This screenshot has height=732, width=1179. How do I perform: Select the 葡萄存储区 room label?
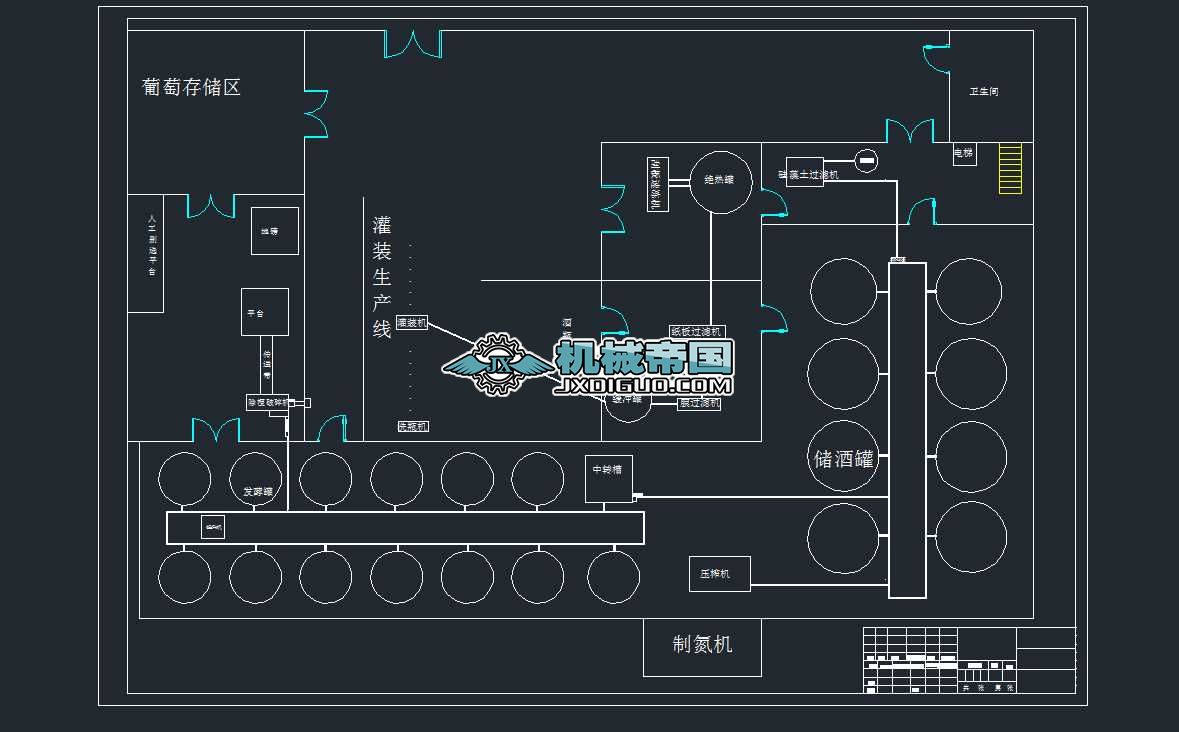click(x=191, y=87)
